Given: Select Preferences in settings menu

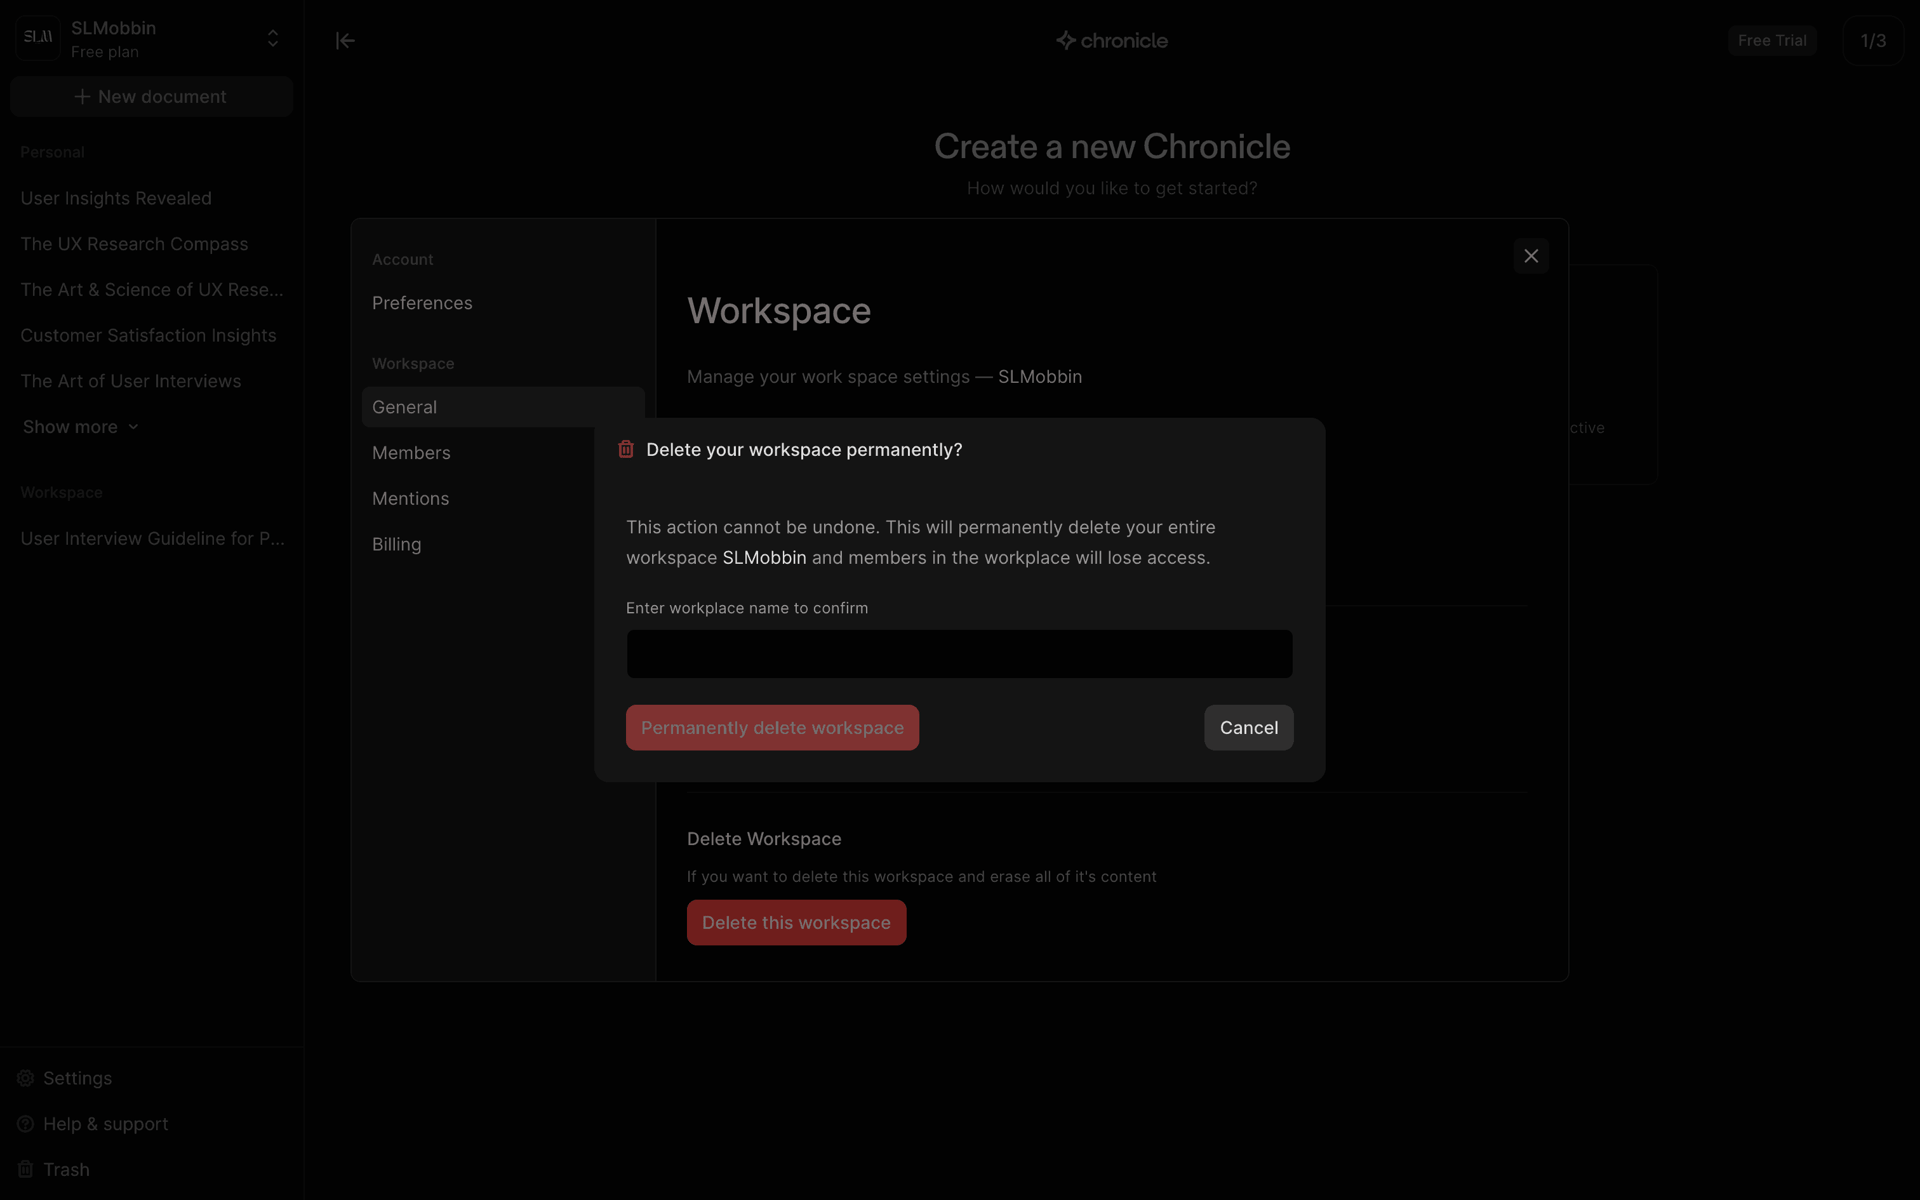Looking at the screenshot, I should pyautogui.click(x=422, y=303).
